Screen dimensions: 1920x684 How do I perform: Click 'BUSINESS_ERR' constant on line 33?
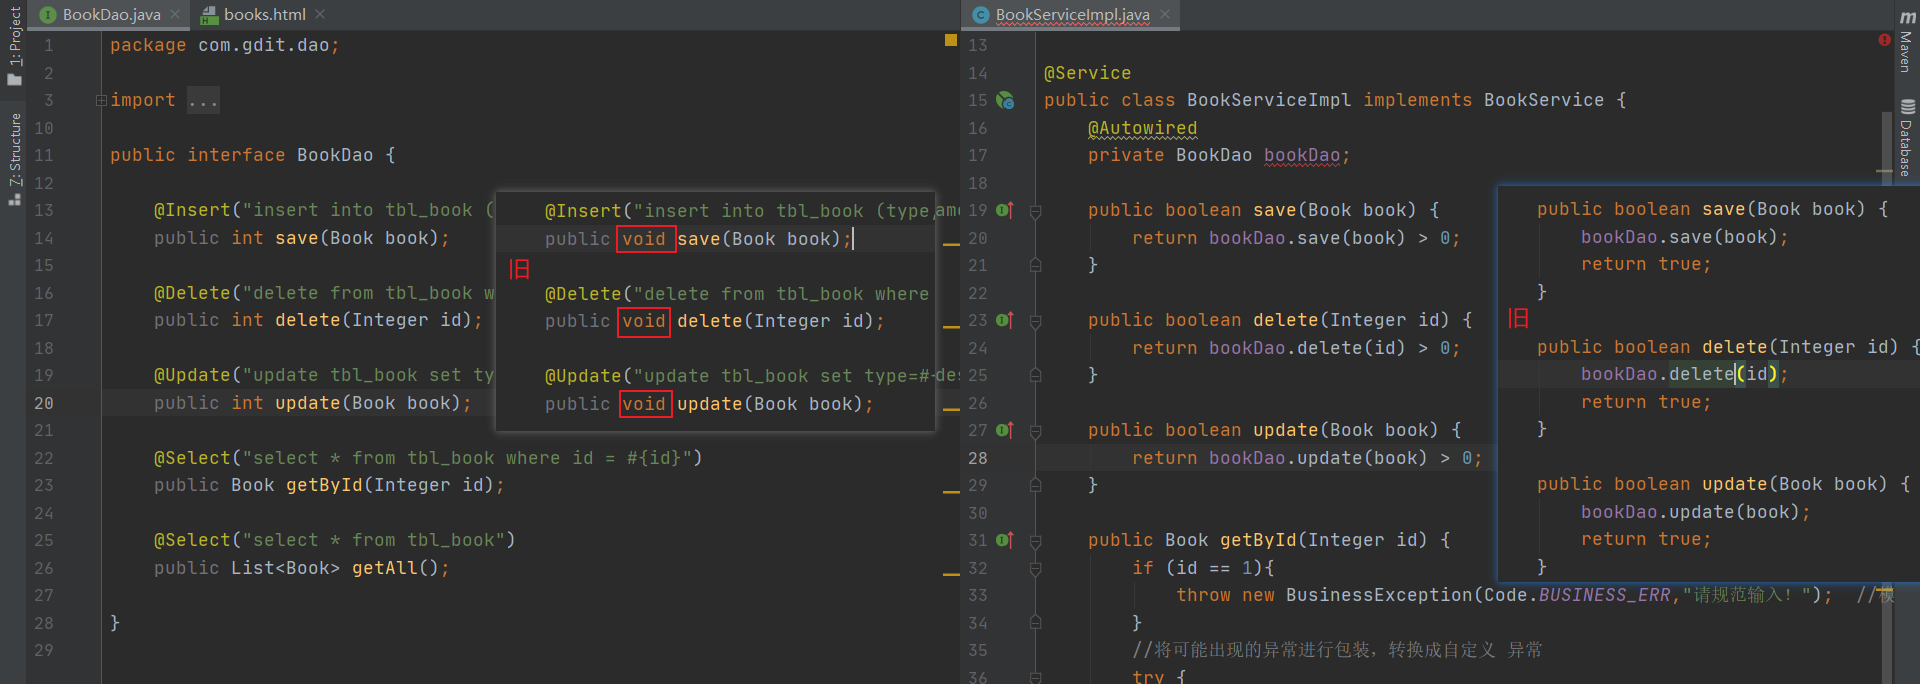tap(1604, 595)
